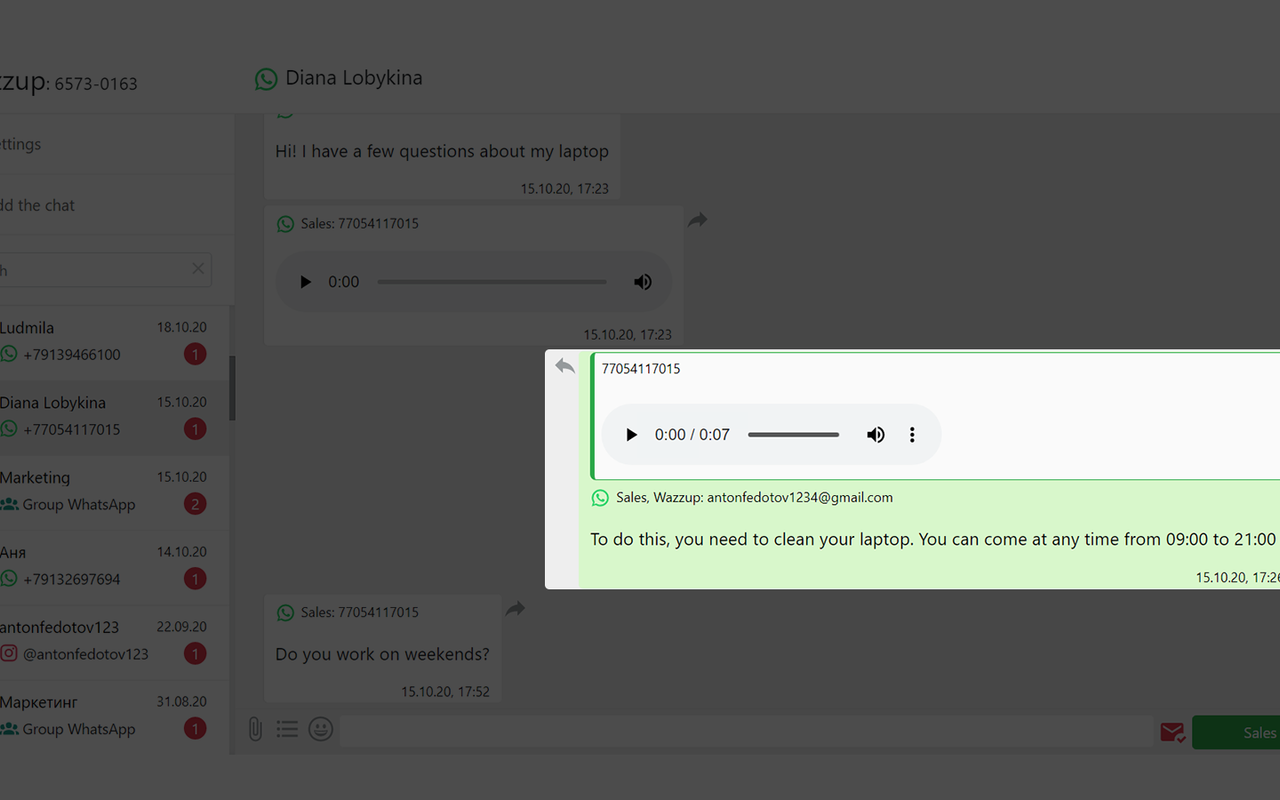1280x800 pixels.
Task: Click the antonfedotov1234@gmail.com sender label
Action: [800, 497]
